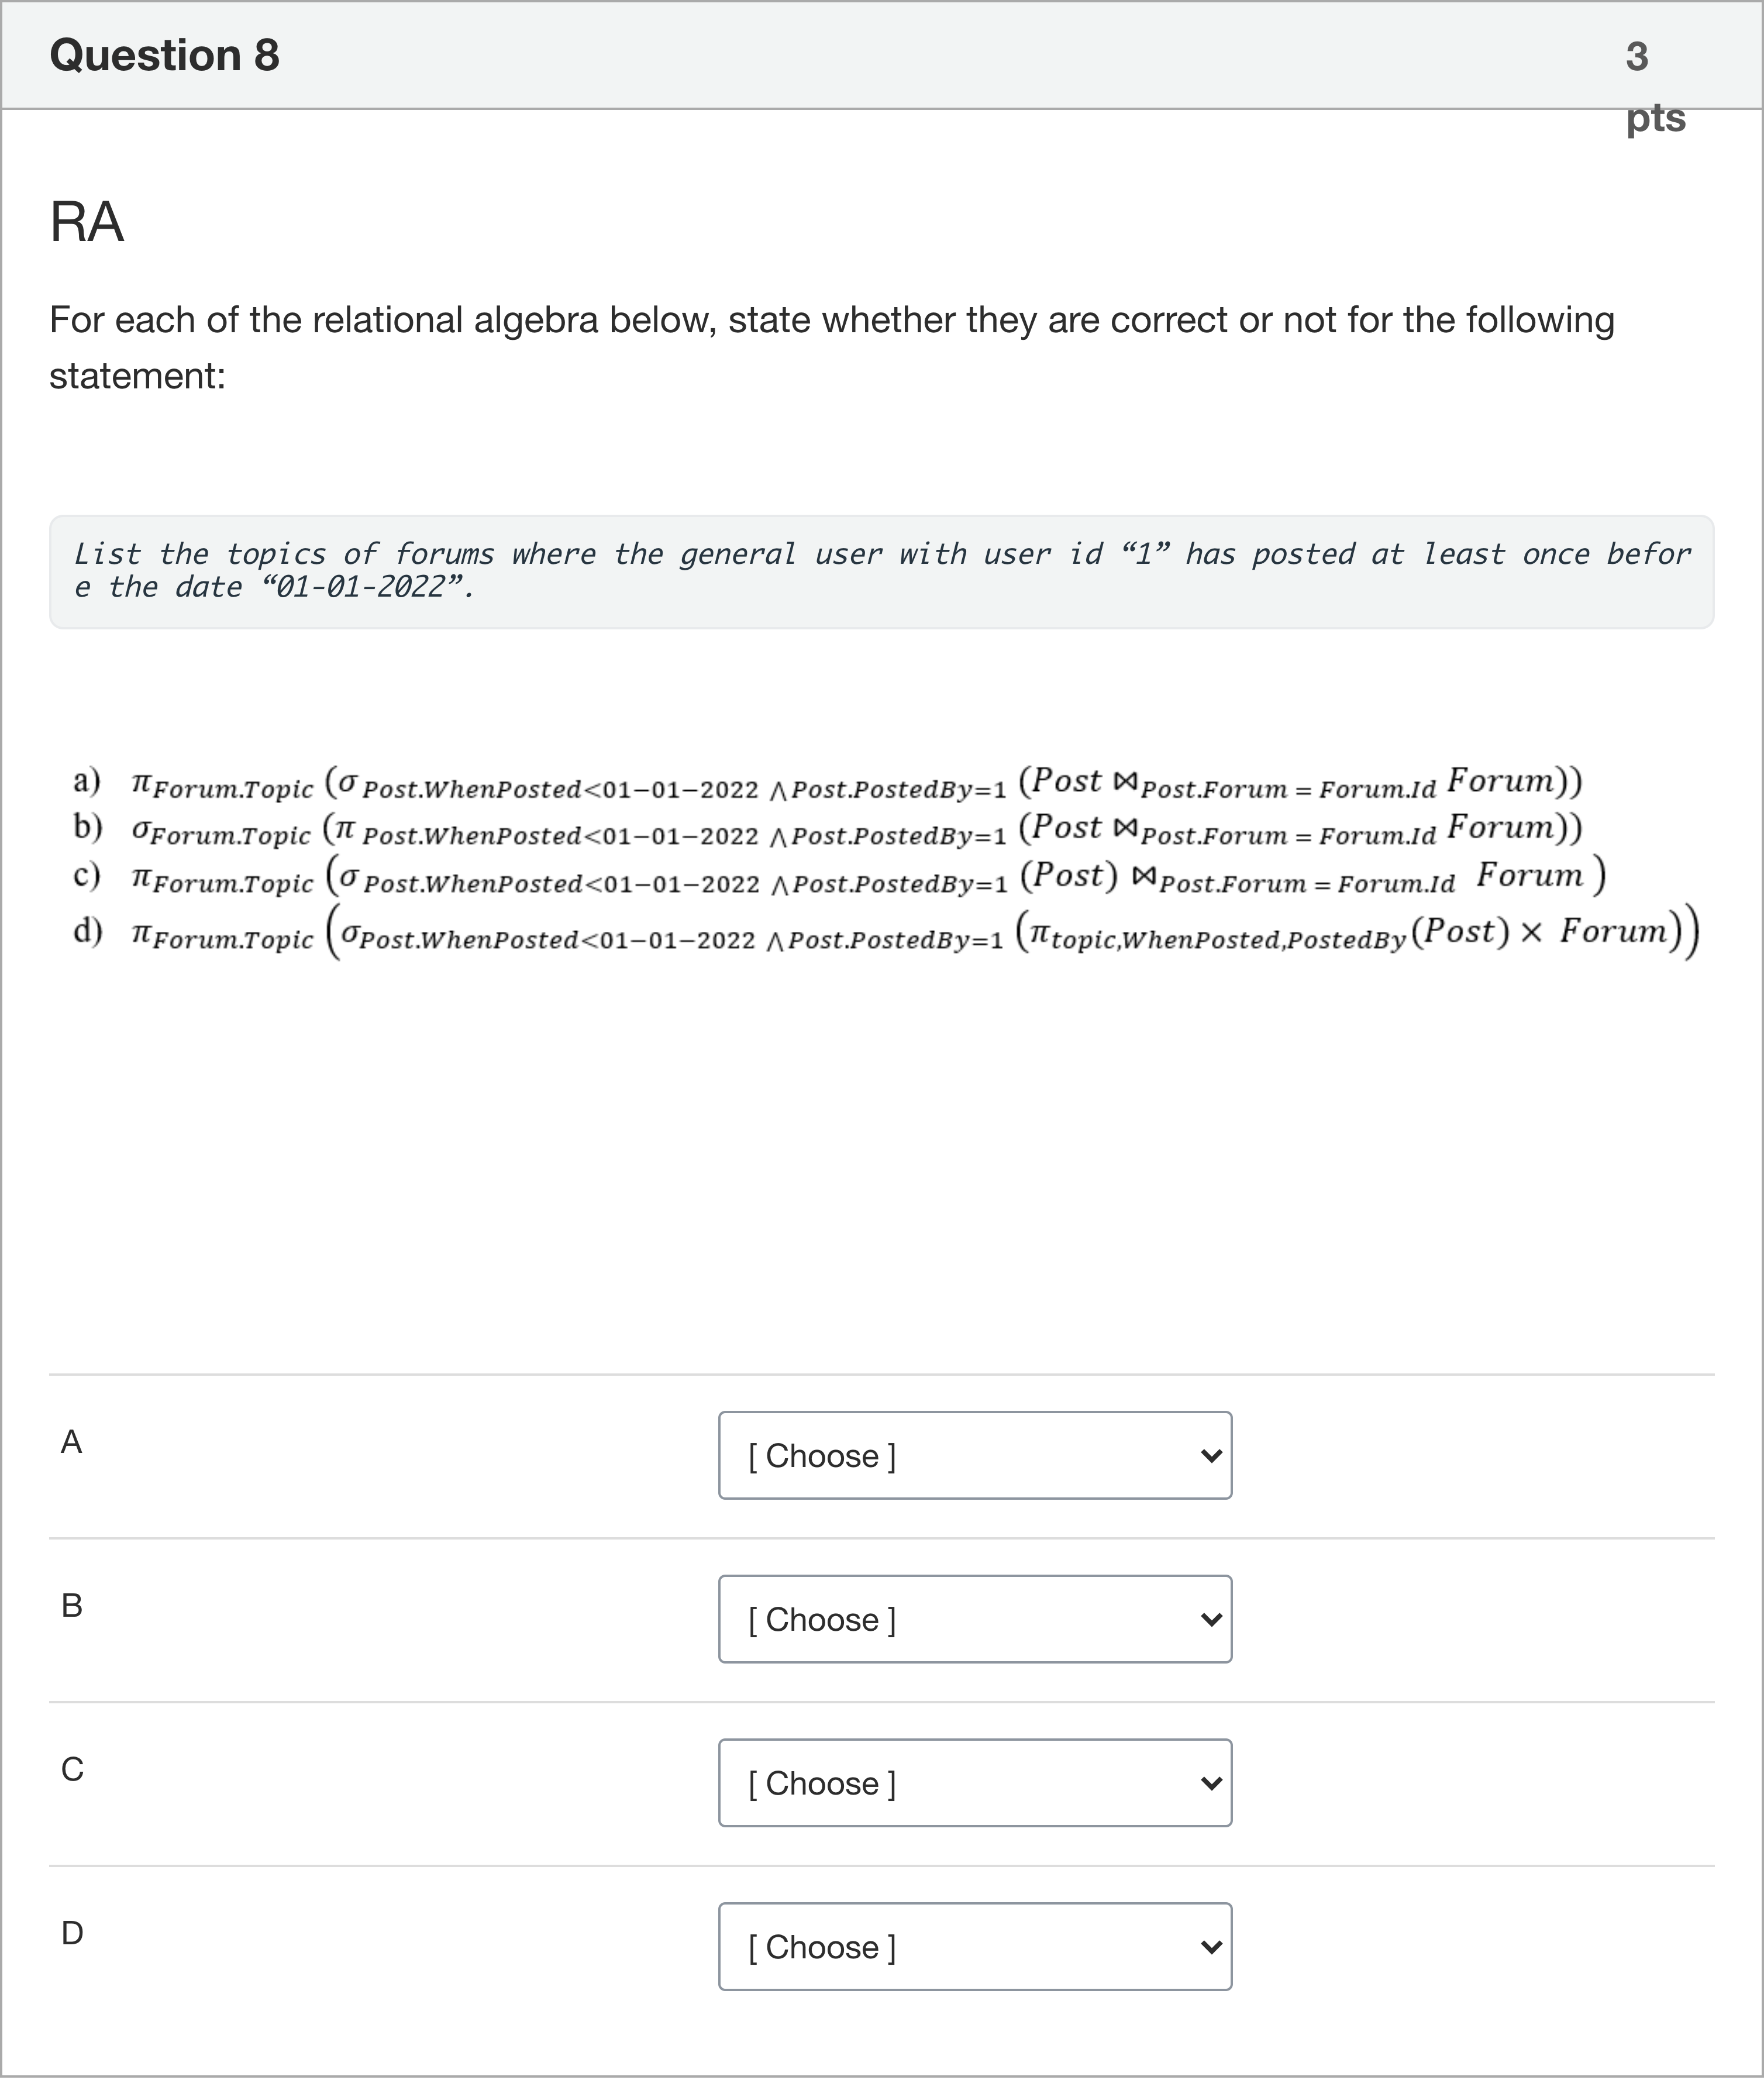Image resolution: width=1764 pixels, height=2080 pixels.
Task: Click the leading sigma symbol in expression b
Action: pyautogui.click(x=141, y=831)
